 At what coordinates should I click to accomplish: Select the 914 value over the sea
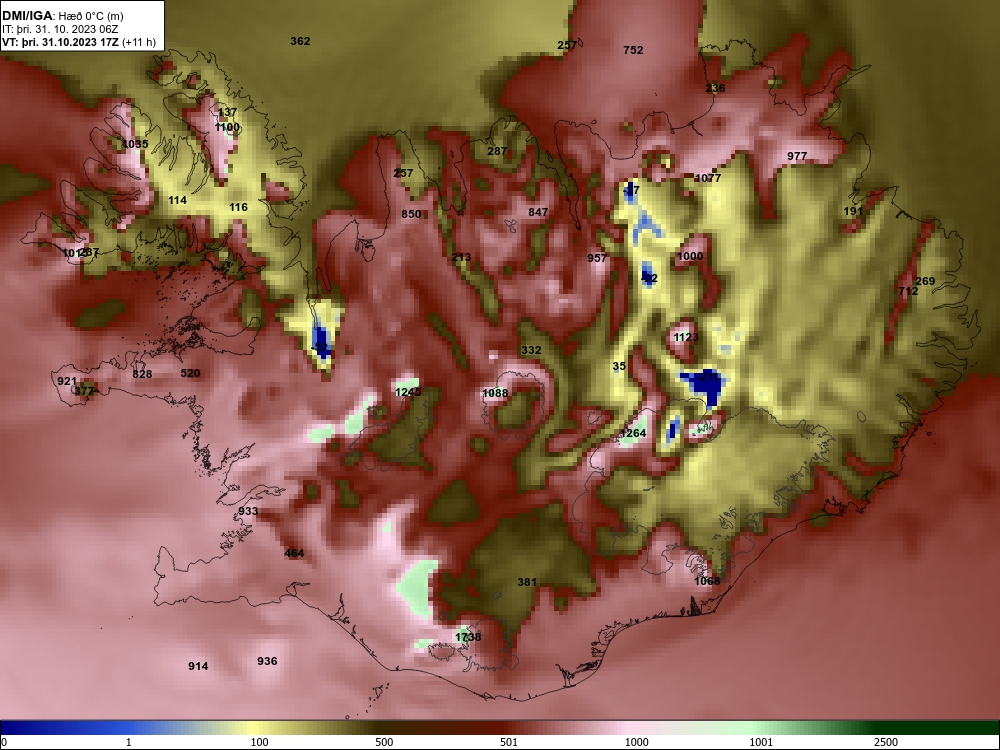198,666
